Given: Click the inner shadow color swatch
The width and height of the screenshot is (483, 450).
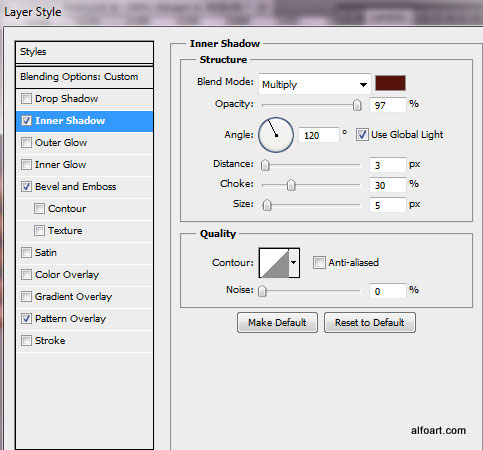Looking at the screenshot, I should click(x=390, y=83).
